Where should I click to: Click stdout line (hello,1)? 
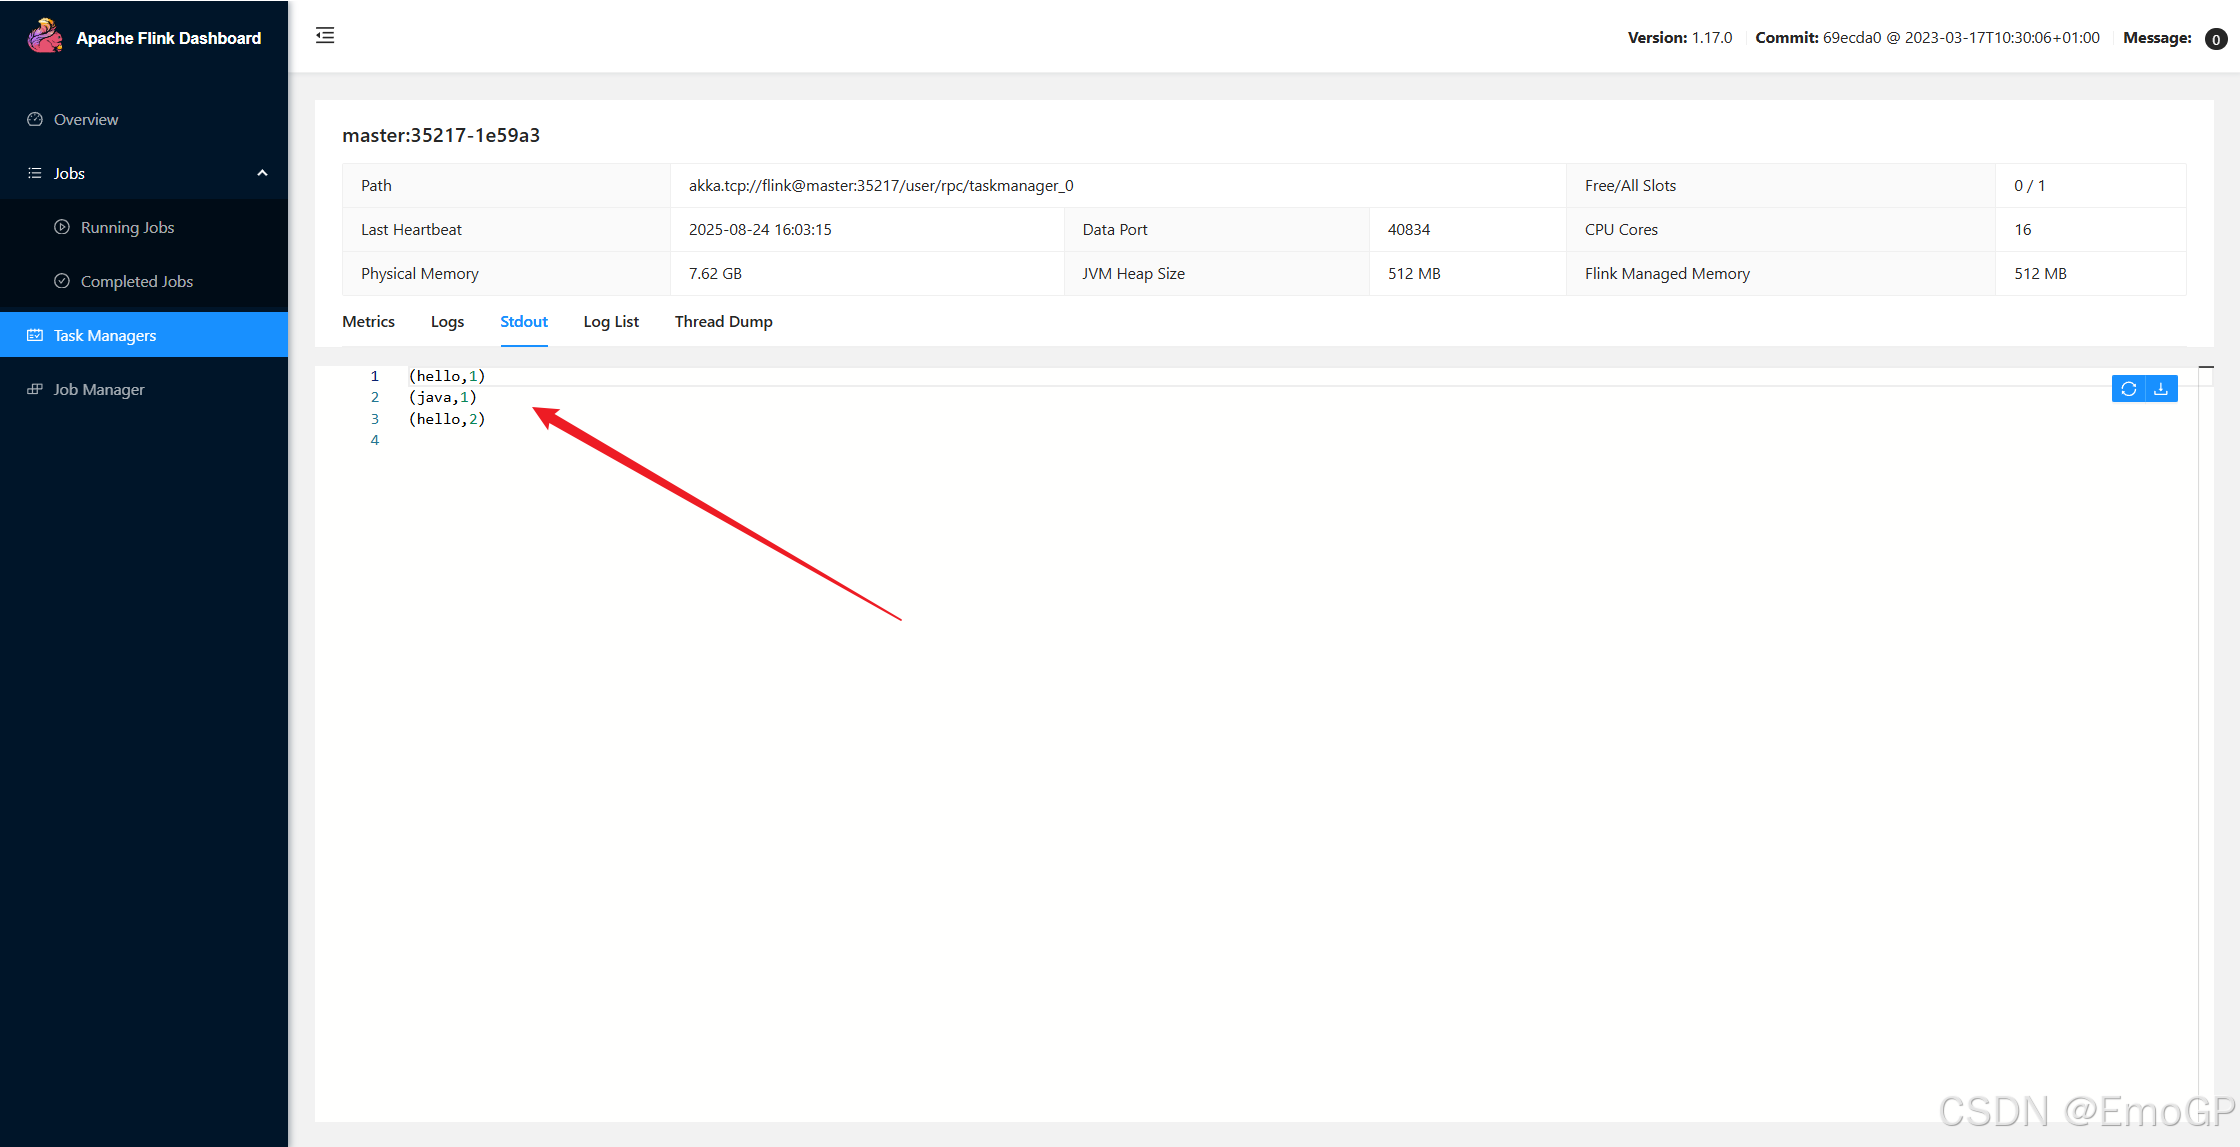click(447, 376)
